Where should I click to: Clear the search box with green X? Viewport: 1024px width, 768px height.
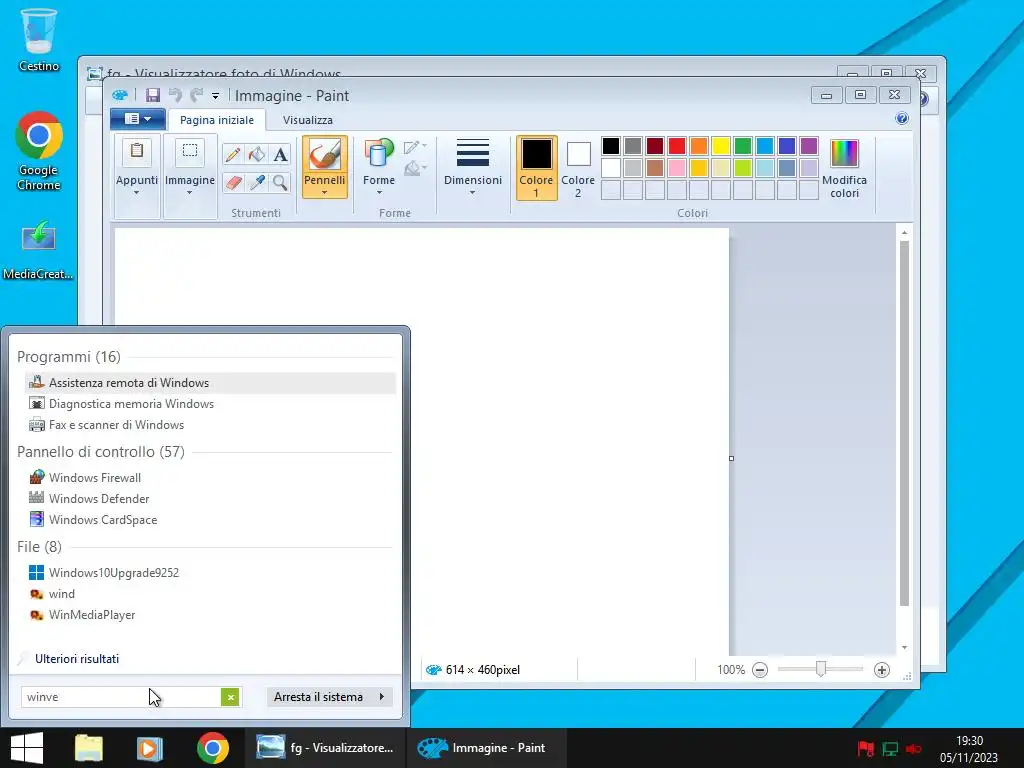(x=230, y=697)
